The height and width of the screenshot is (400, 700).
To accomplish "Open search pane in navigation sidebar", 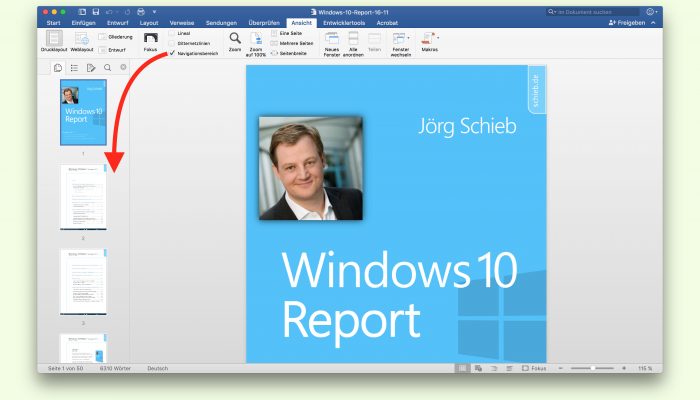I will click(x=108, y=68).
